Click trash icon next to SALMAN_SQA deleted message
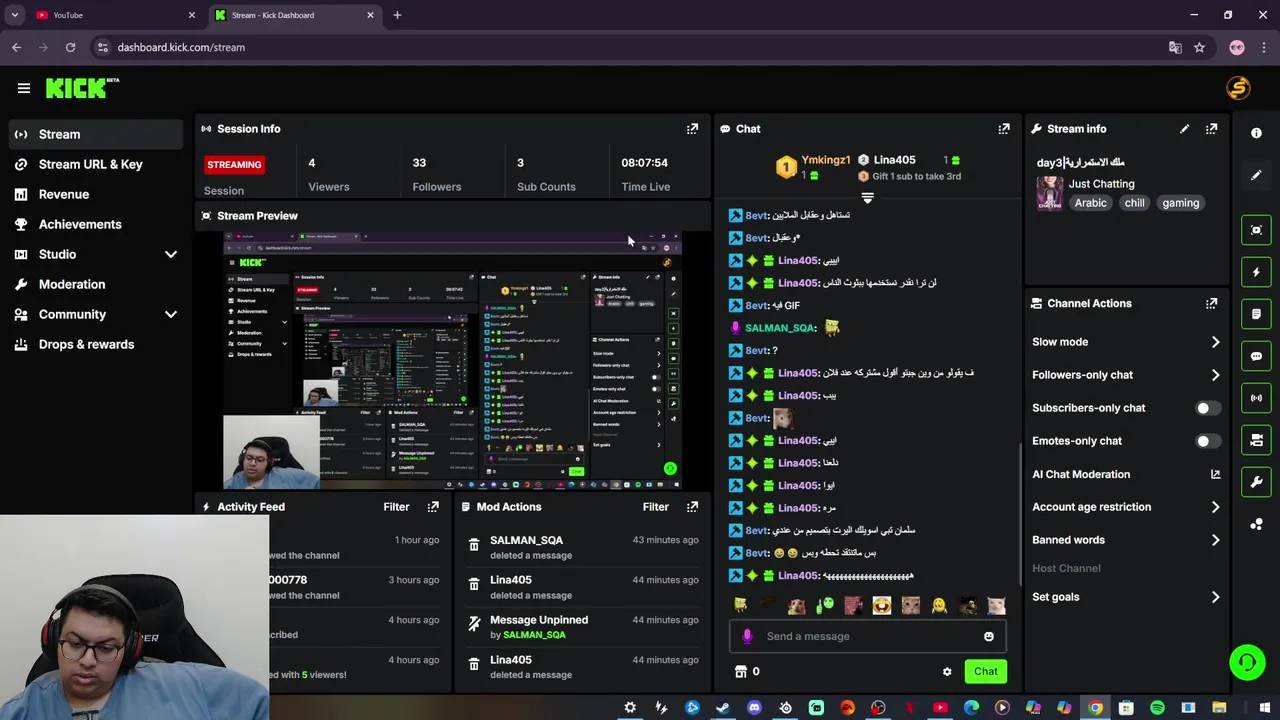Screen dimensions: 1280x720 pyautogui.click(x=474, y=545)
